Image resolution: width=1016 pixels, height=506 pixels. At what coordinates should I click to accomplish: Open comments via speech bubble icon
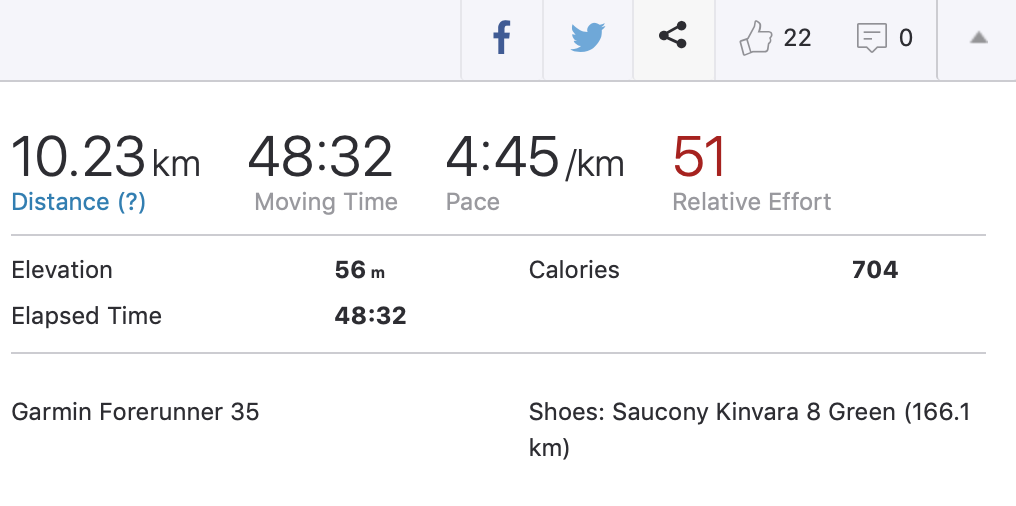[872, 39]
